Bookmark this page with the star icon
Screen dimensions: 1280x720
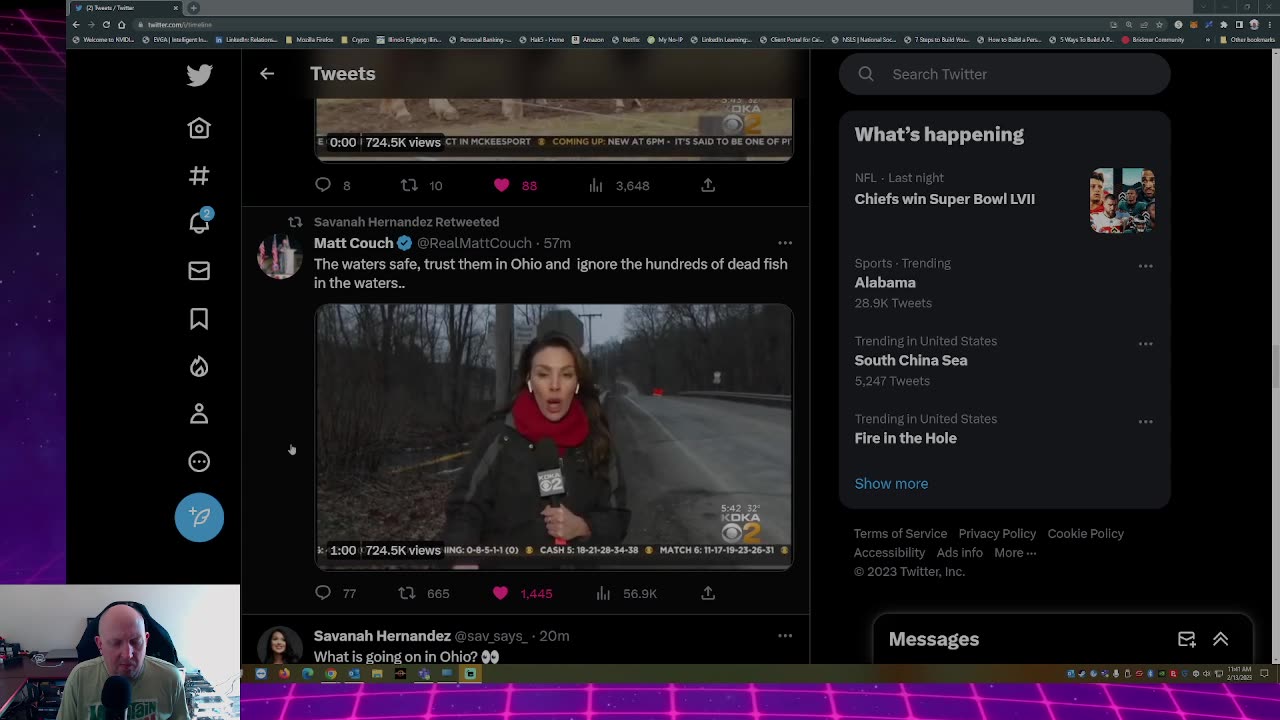[1160, 25]
